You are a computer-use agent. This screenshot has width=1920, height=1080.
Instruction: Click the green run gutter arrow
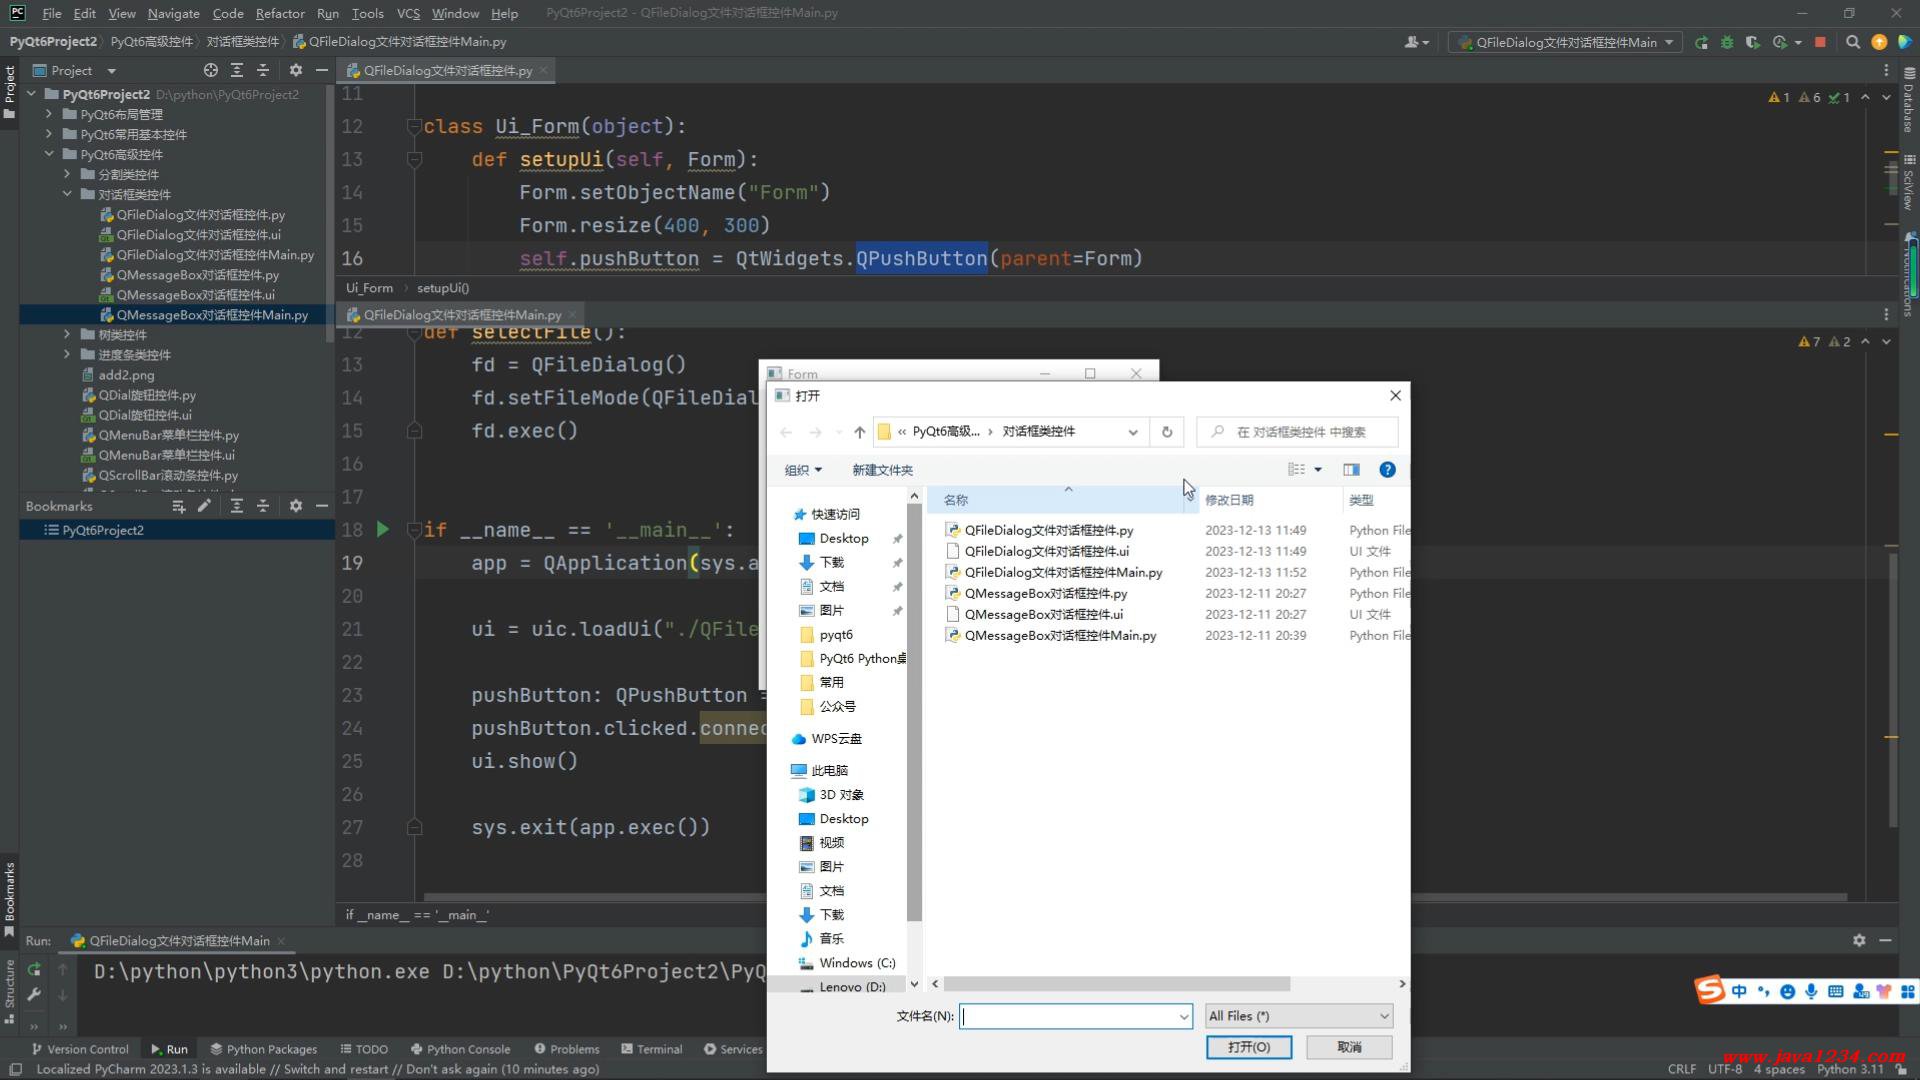click(x=382, y=529)
